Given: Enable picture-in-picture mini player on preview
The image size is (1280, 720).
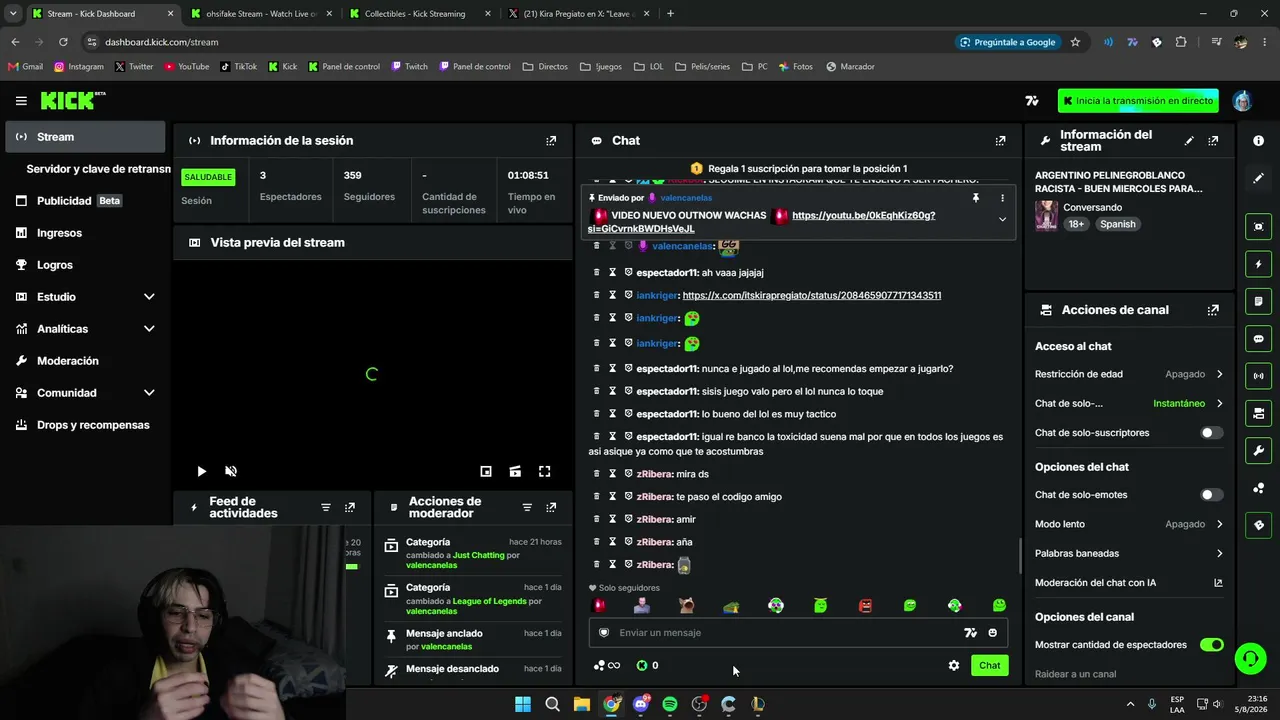Looking at the screenshot, I should click(486, 471).
